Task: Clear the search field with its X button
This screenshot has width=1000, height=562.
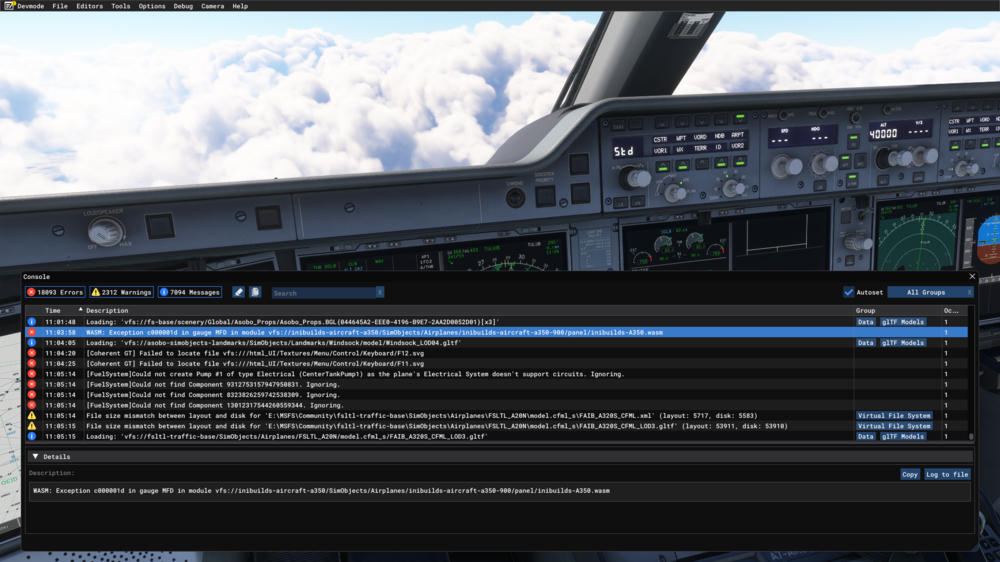Action: [380, 293]
